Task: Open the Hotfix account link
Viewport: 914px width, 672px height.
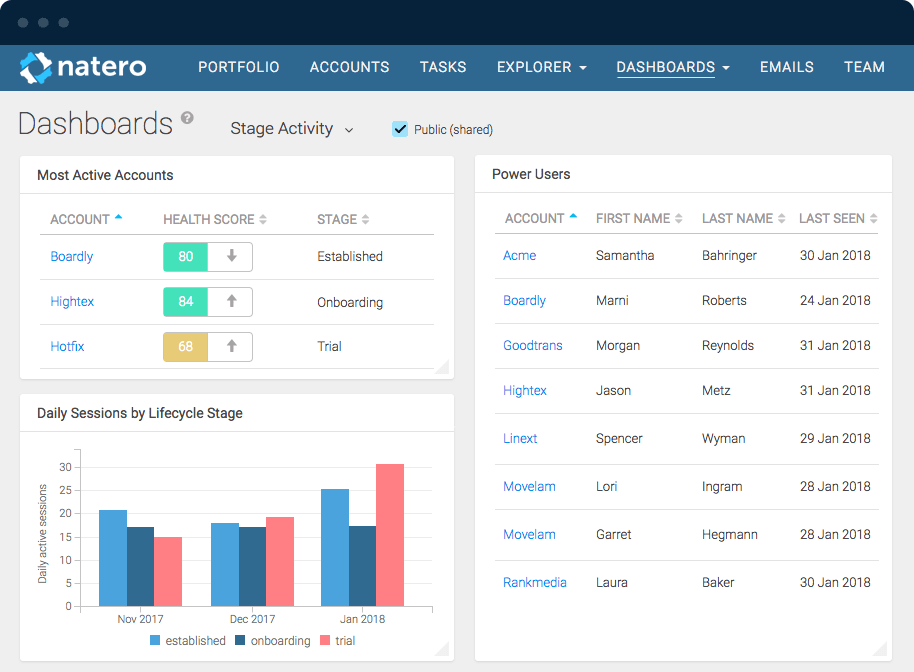Action: (x=67, y=346)
